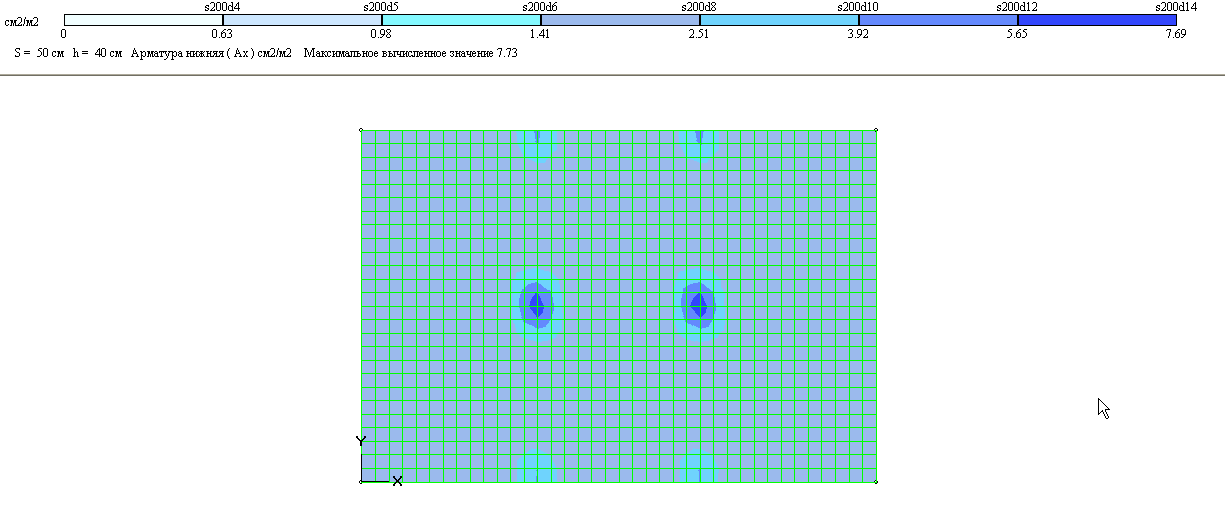Click the s200d6 legend label
The width and height of the screenshot is (1225, 521).
click(540, 7)
